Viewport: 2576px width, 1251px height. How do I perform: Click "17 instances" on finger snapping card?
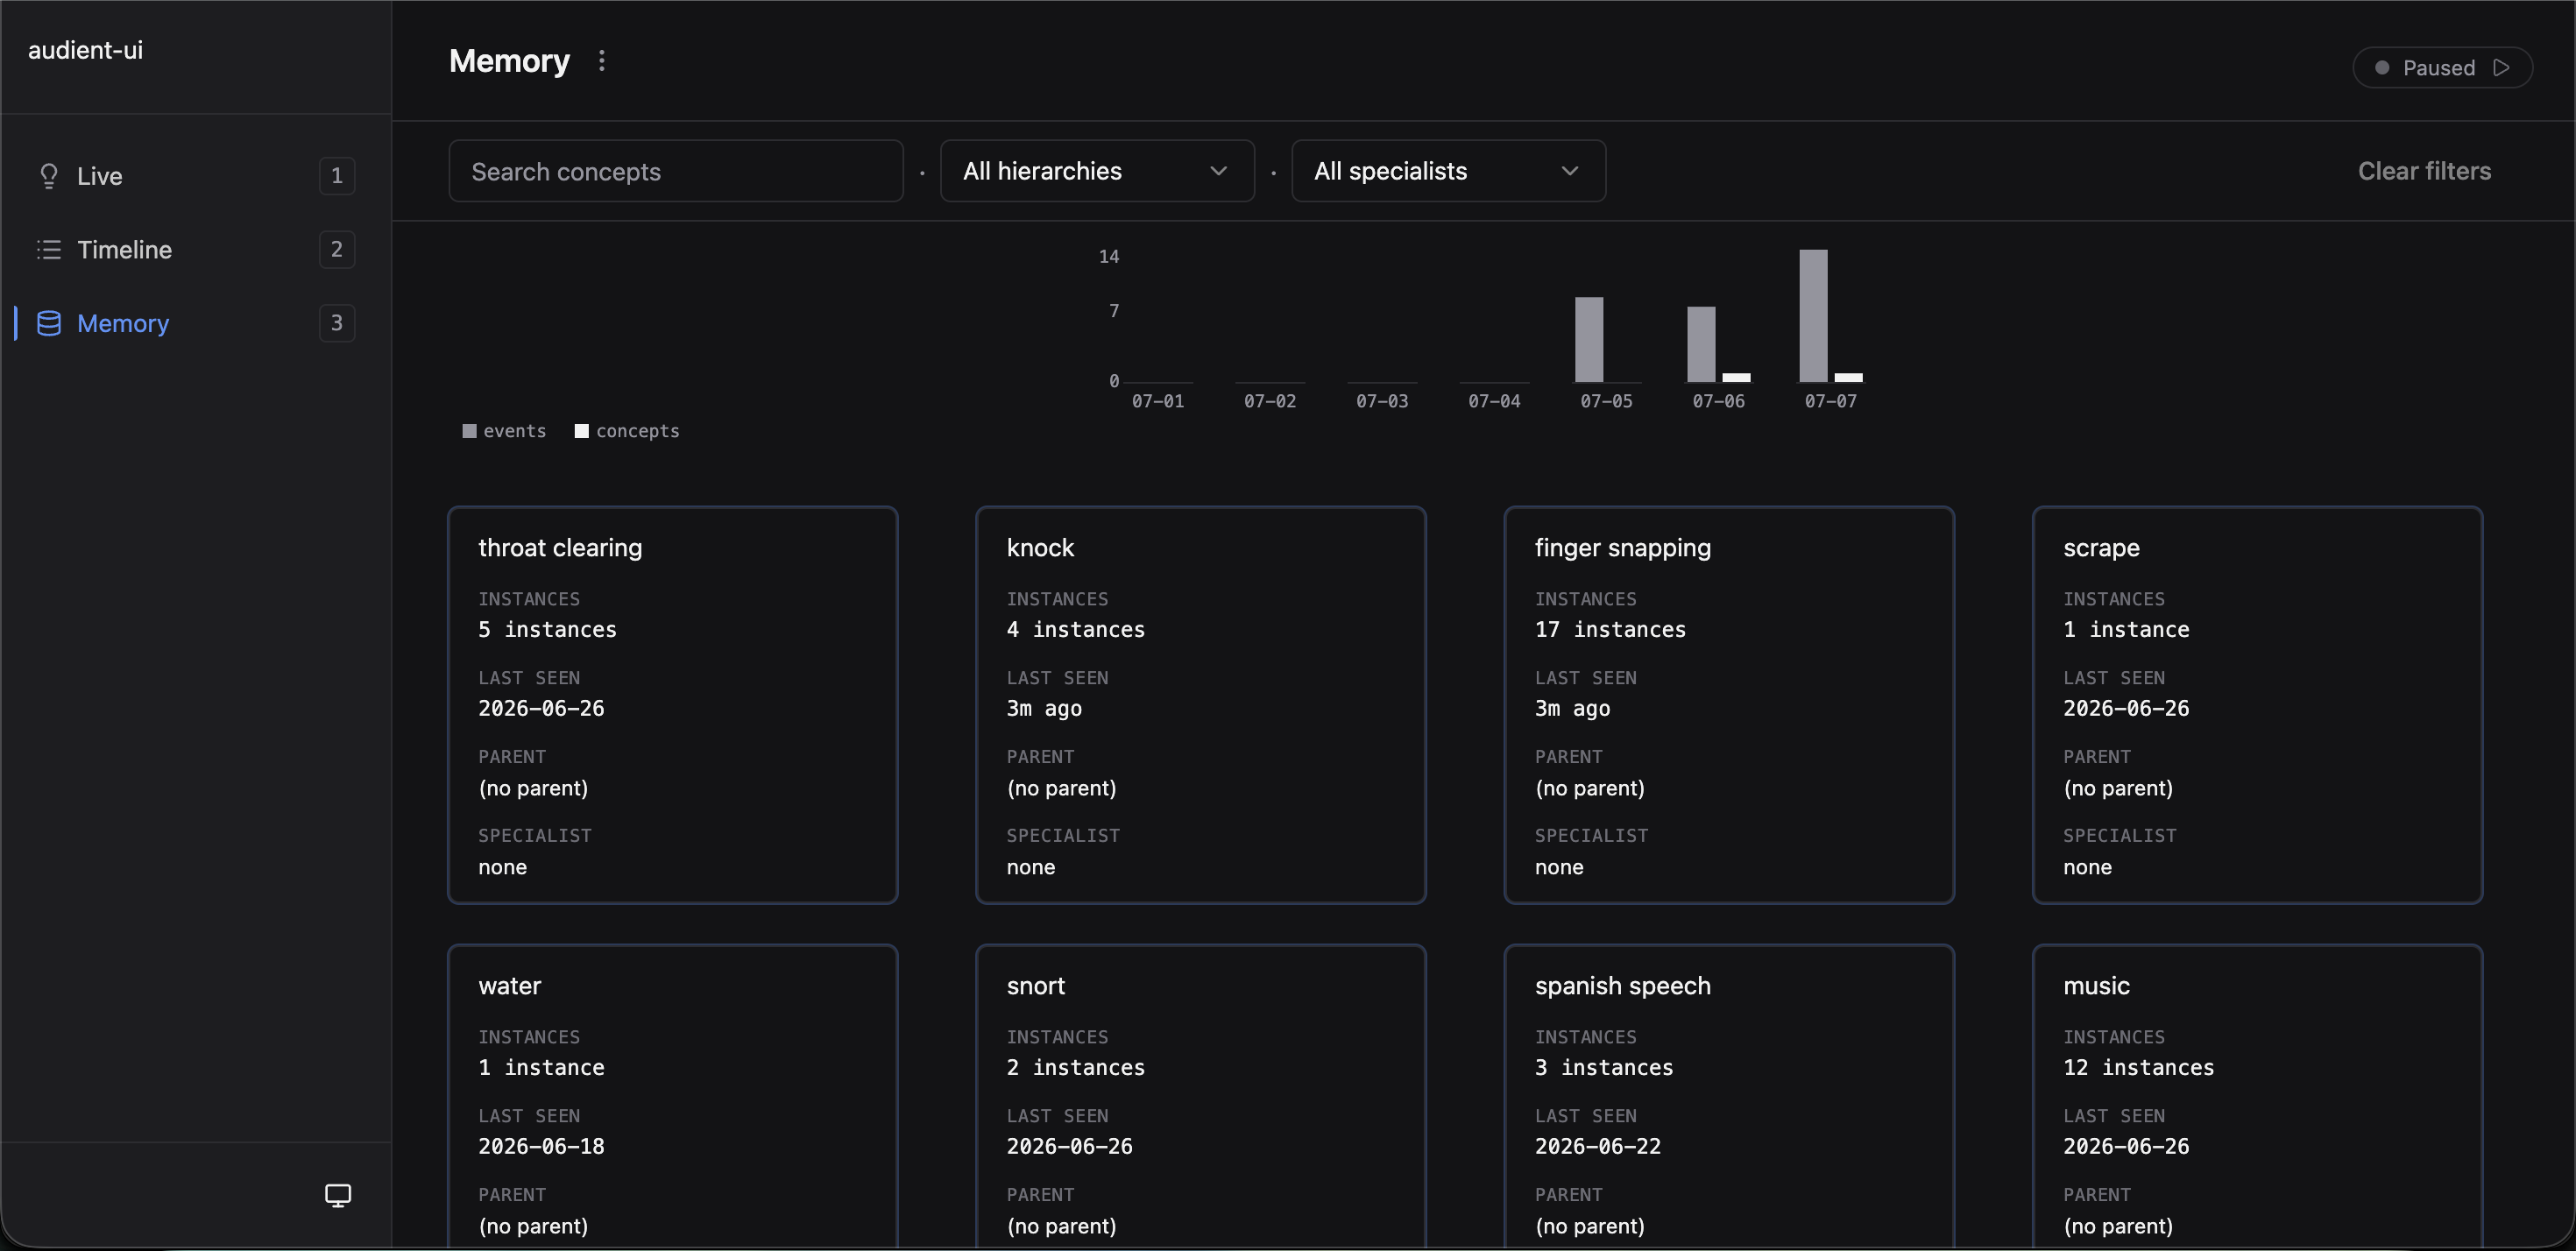(1610, 629)
